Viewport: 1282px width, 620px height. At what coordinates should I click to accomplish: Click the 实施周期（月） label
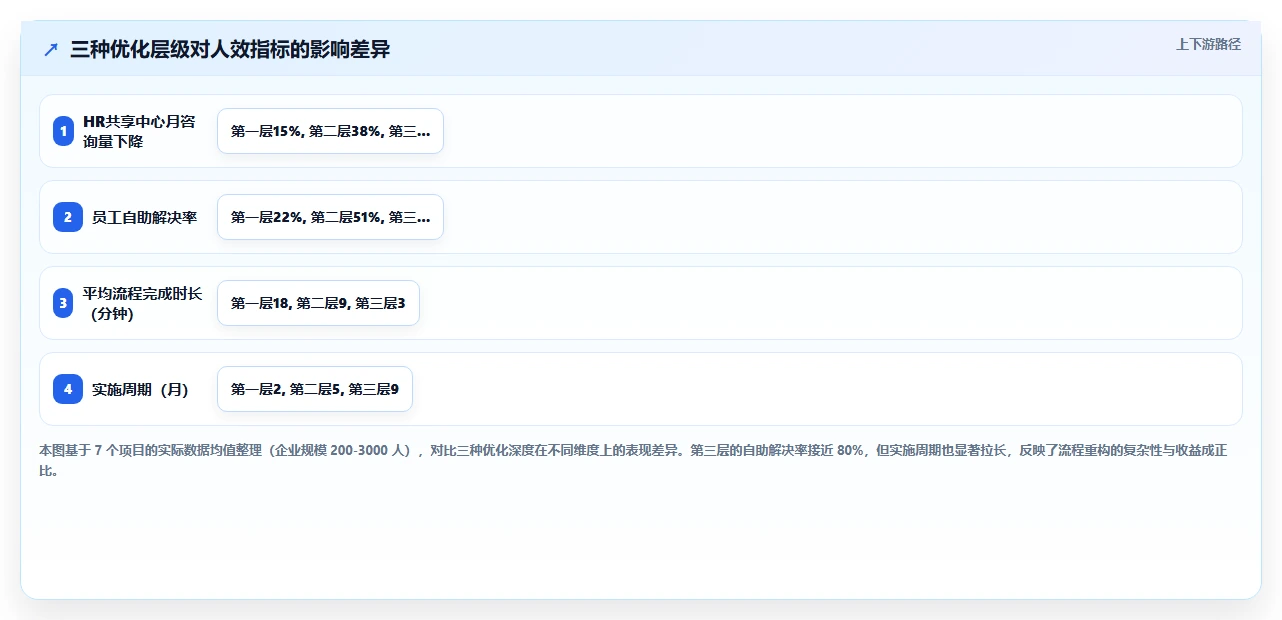point(140,389)
